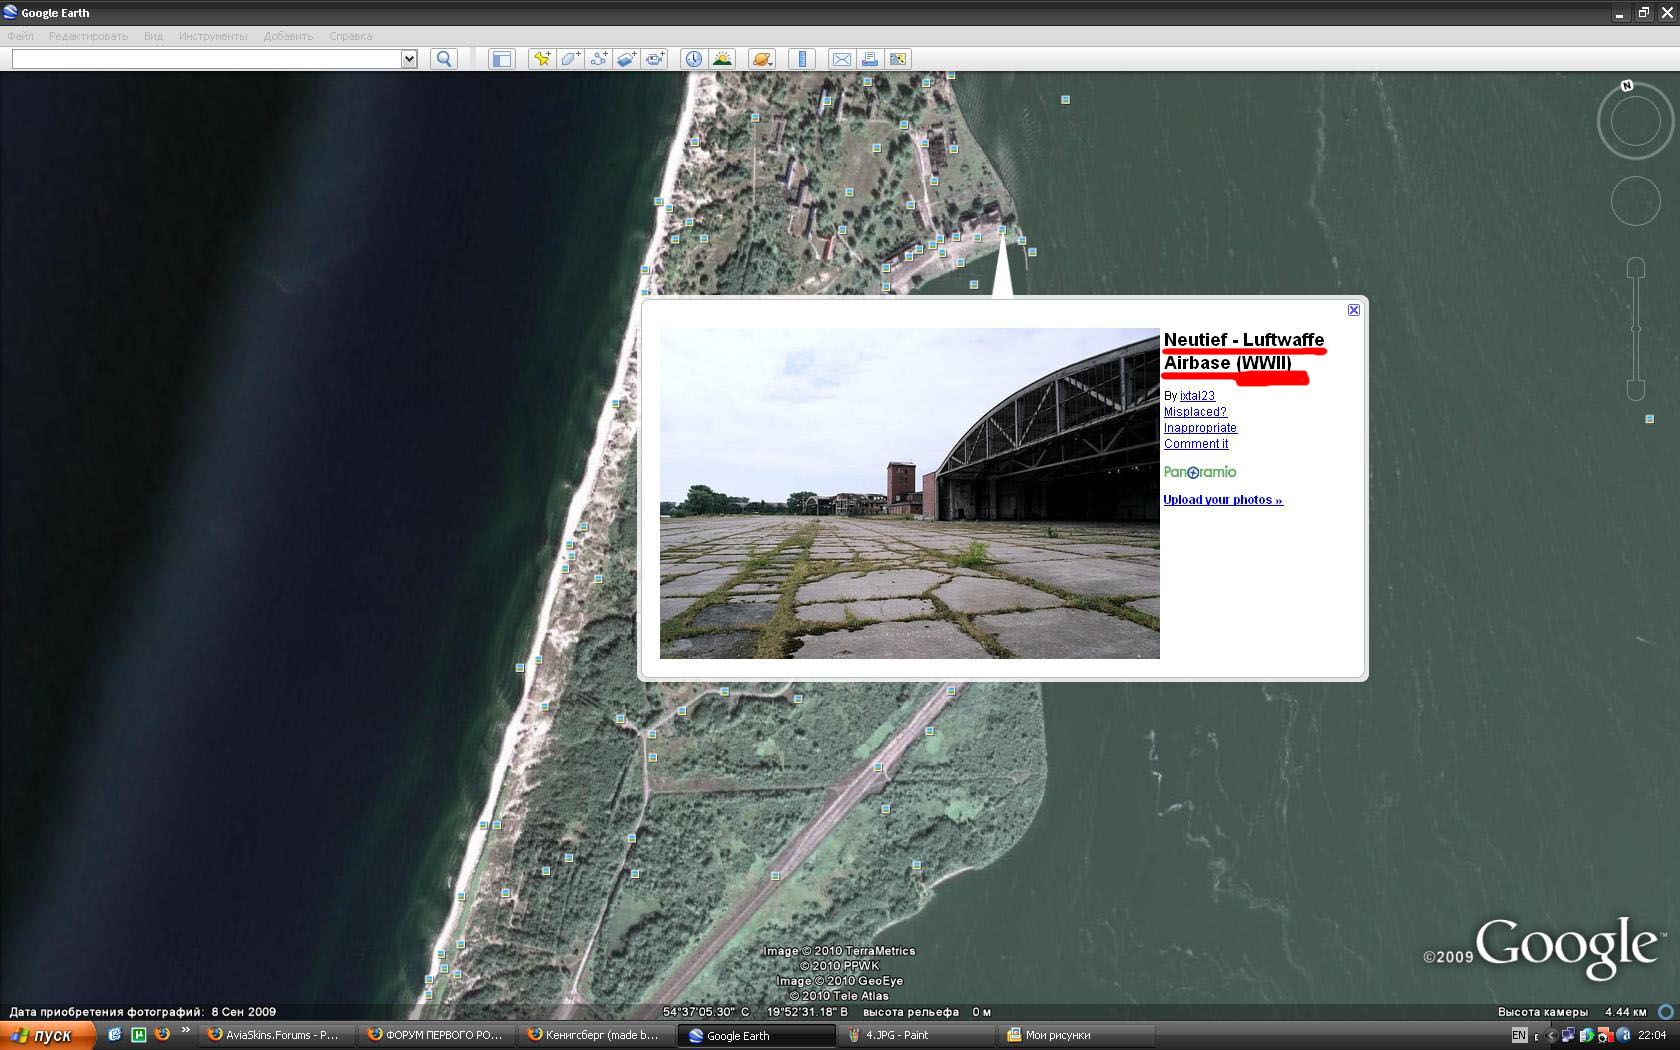Click into the search input field
The width and height of the screenshot is (1680, 1050).
(207, 59)
